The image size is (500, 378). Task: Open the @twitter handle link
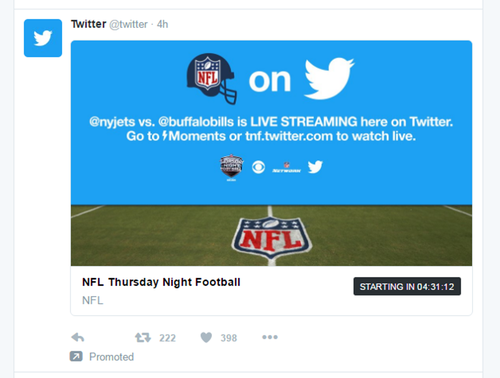(x=128, y=24)
